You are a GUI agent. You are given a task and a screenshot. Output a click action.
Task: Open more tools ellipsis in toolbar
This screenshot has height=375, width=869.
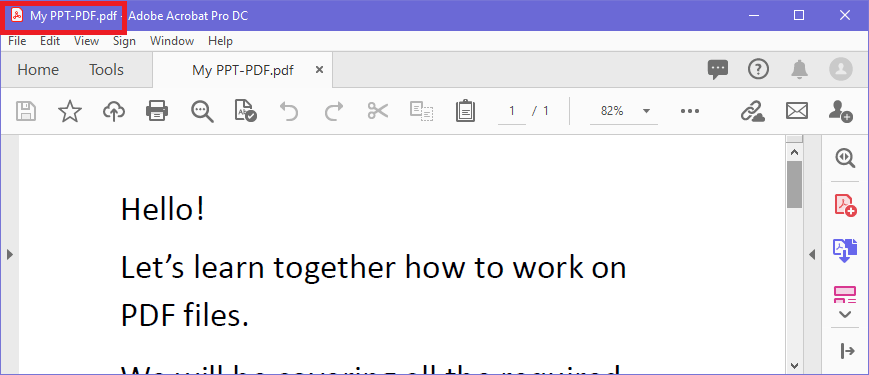point(689,111)
